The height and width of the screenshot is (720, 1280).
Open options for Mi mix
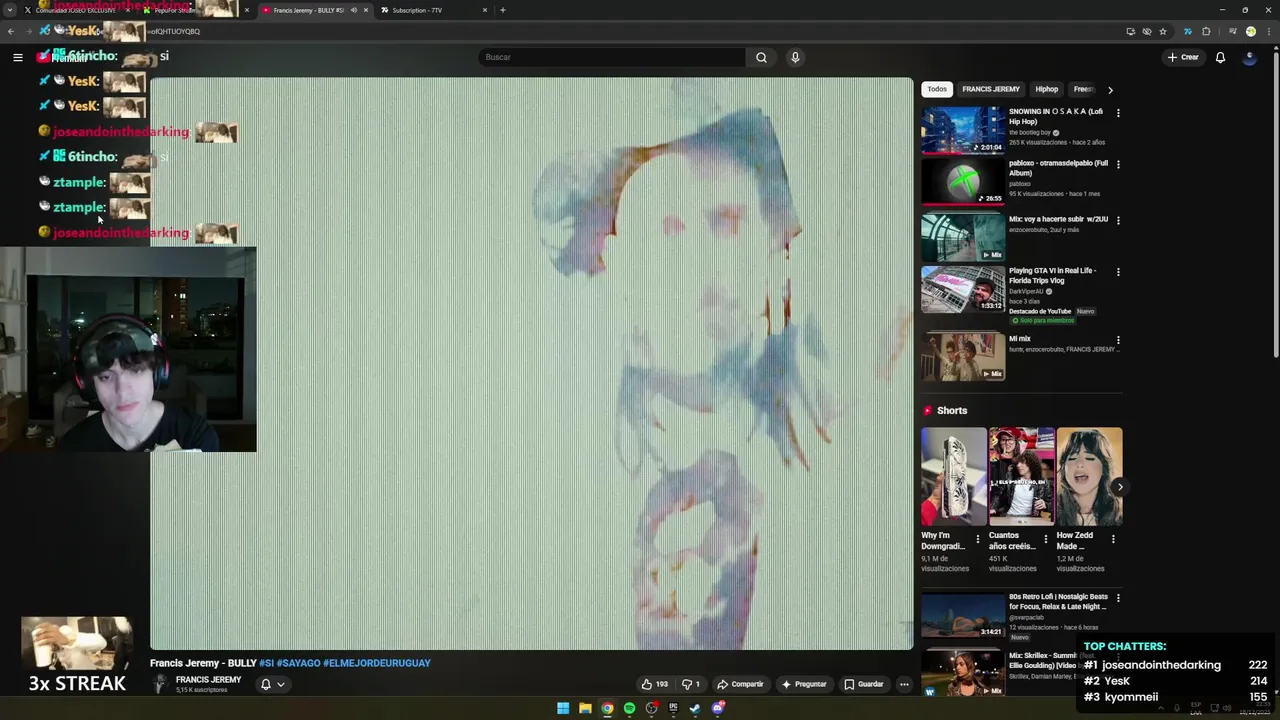(x=1118, y=340)
